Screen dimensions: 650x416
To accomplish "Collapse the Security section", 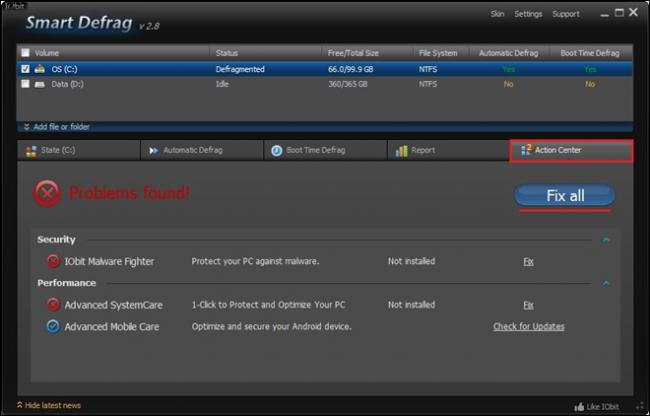I will tap(606, 239).
